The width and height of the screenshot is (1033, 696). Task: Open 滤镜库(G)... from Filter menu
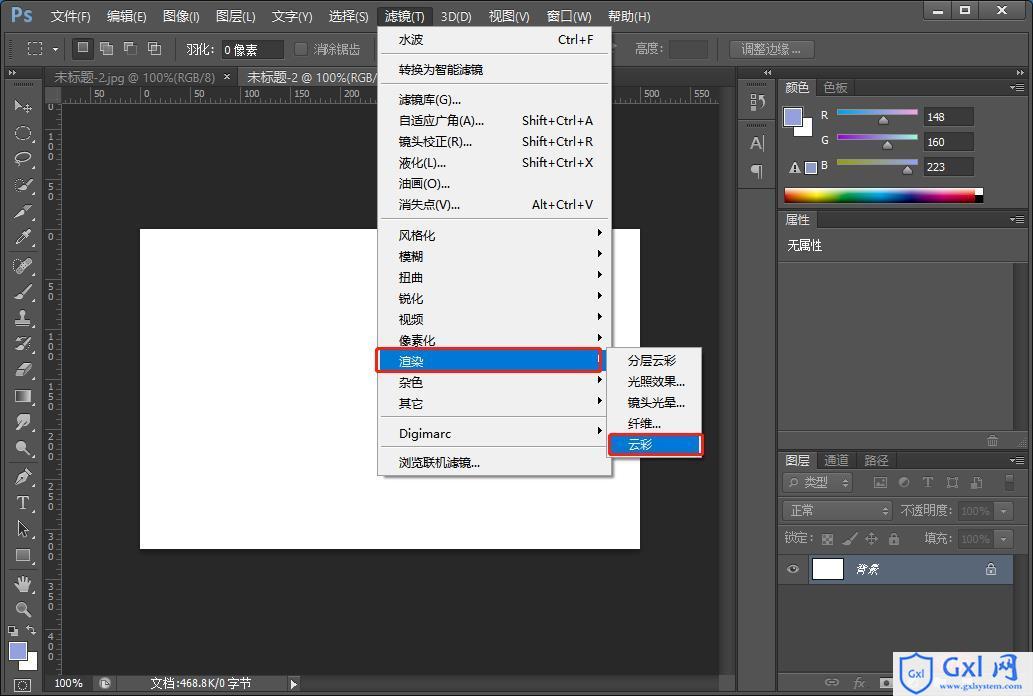[x=494, y=100]
